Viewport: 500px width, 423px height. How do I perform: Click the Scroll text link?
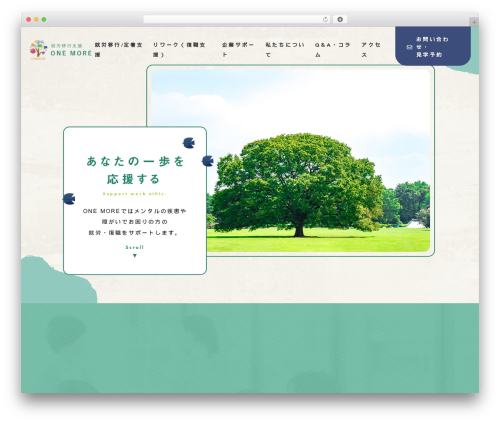coord(135,247)
